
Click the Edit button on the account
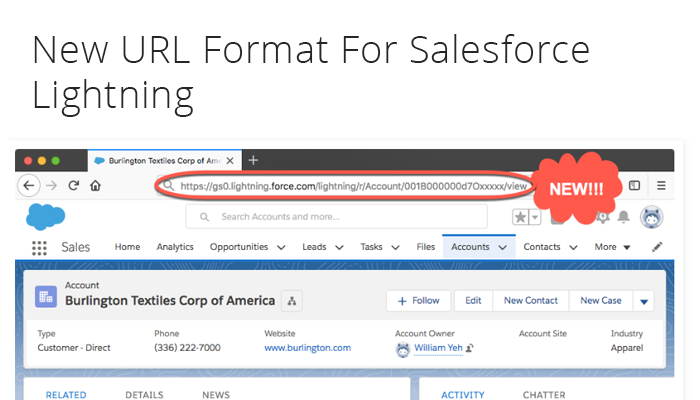473,301
